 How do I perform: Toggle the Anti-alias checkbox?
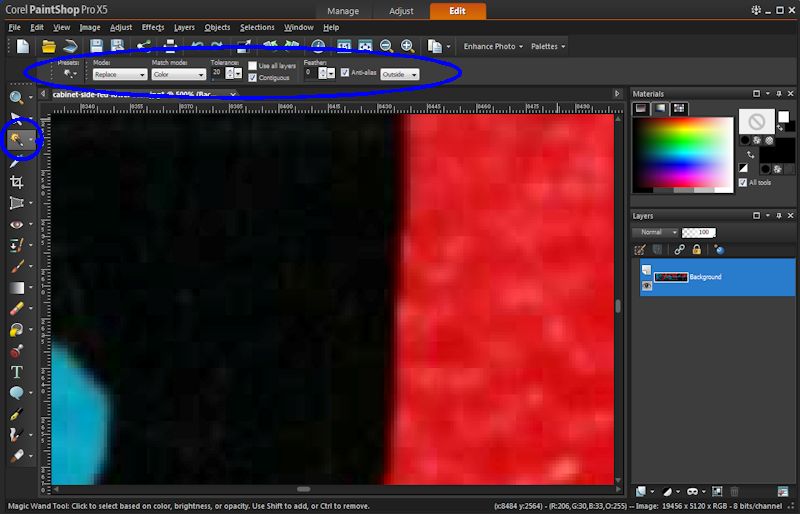345,73
